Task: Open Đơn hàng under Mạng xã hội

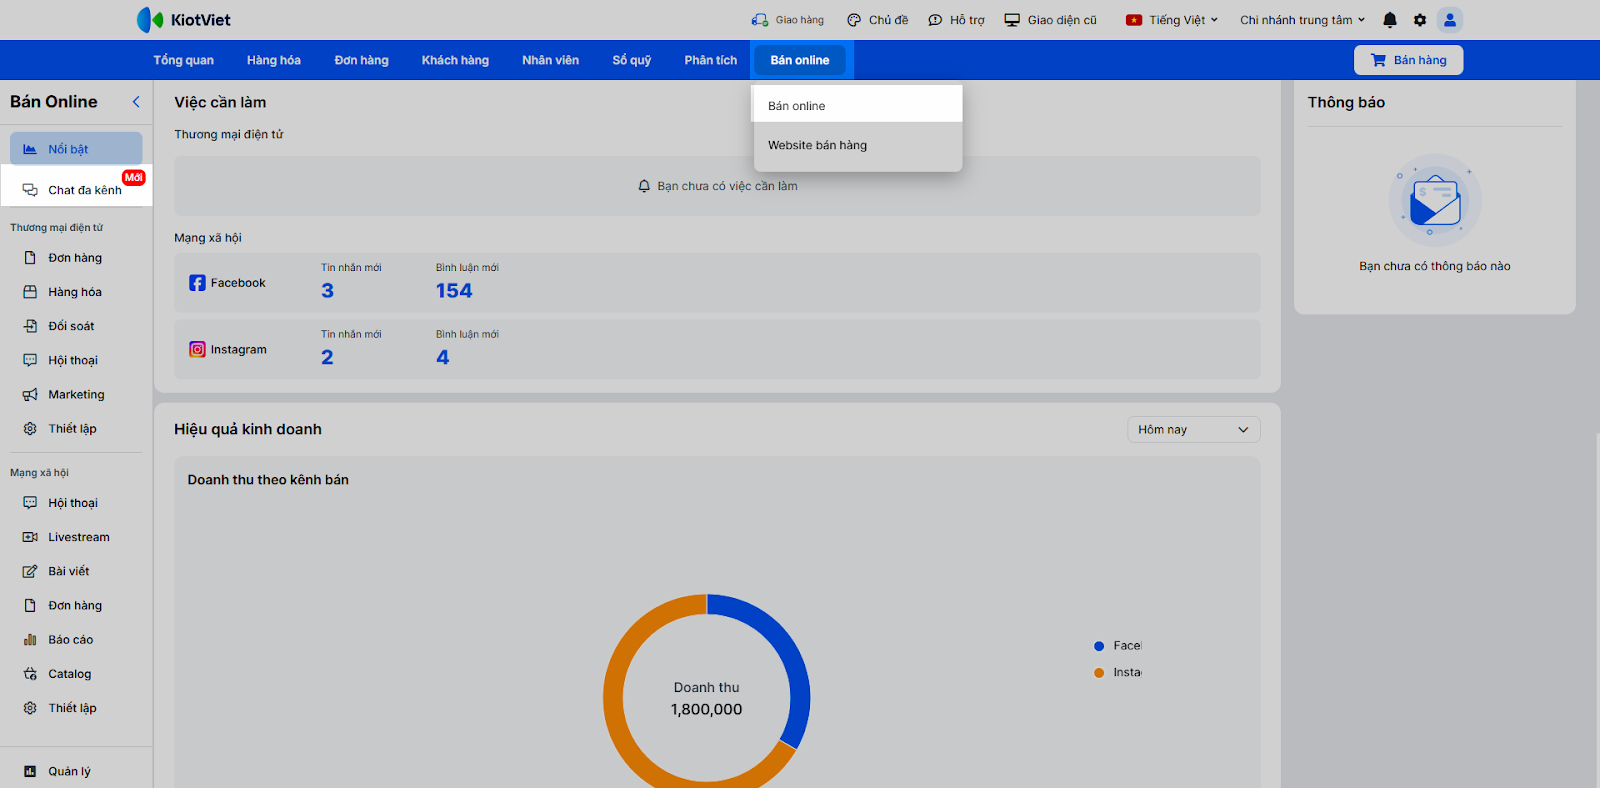Action: pos(76,606)
